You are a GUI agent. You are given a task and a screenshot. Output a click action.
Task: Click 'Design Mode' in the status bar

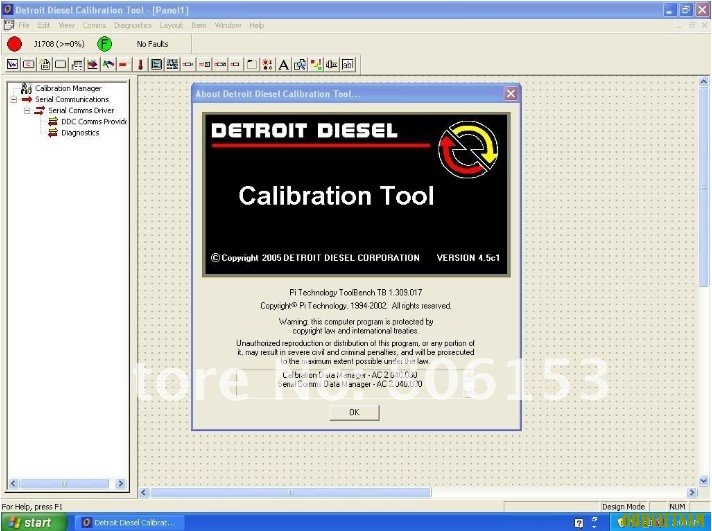point(623,506)
